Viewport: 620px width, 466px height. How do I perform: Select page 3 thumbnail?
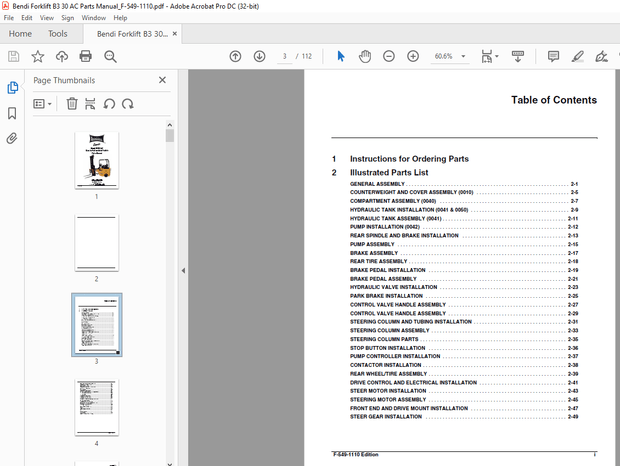(x=96, y=325)
